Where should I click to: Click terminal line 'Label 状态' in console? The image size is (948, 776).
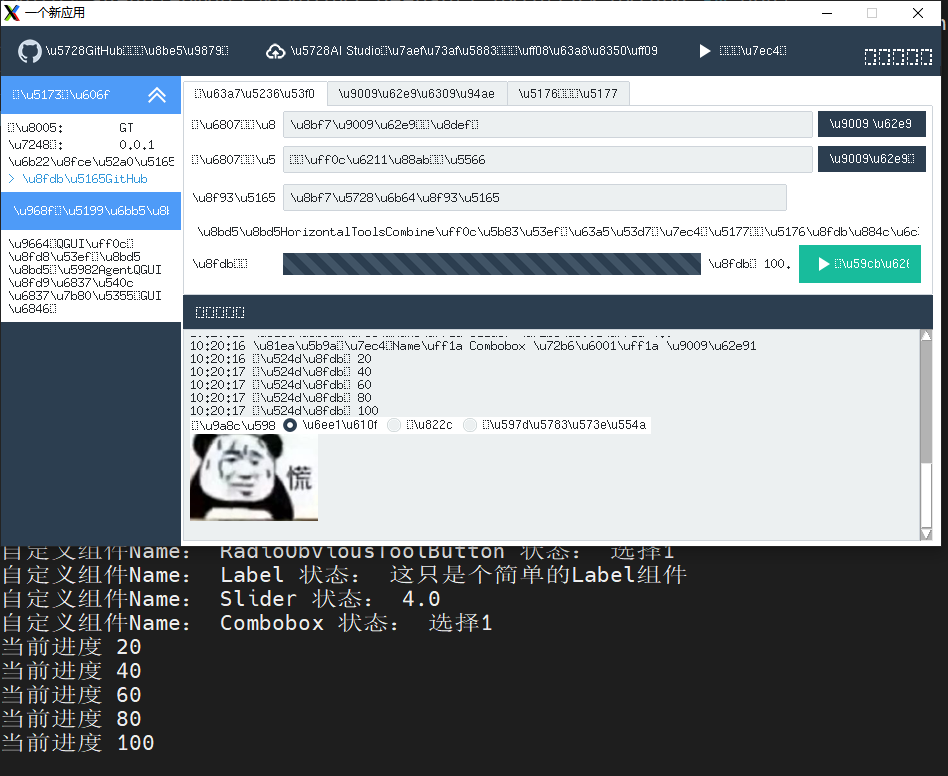pos(344,575)
